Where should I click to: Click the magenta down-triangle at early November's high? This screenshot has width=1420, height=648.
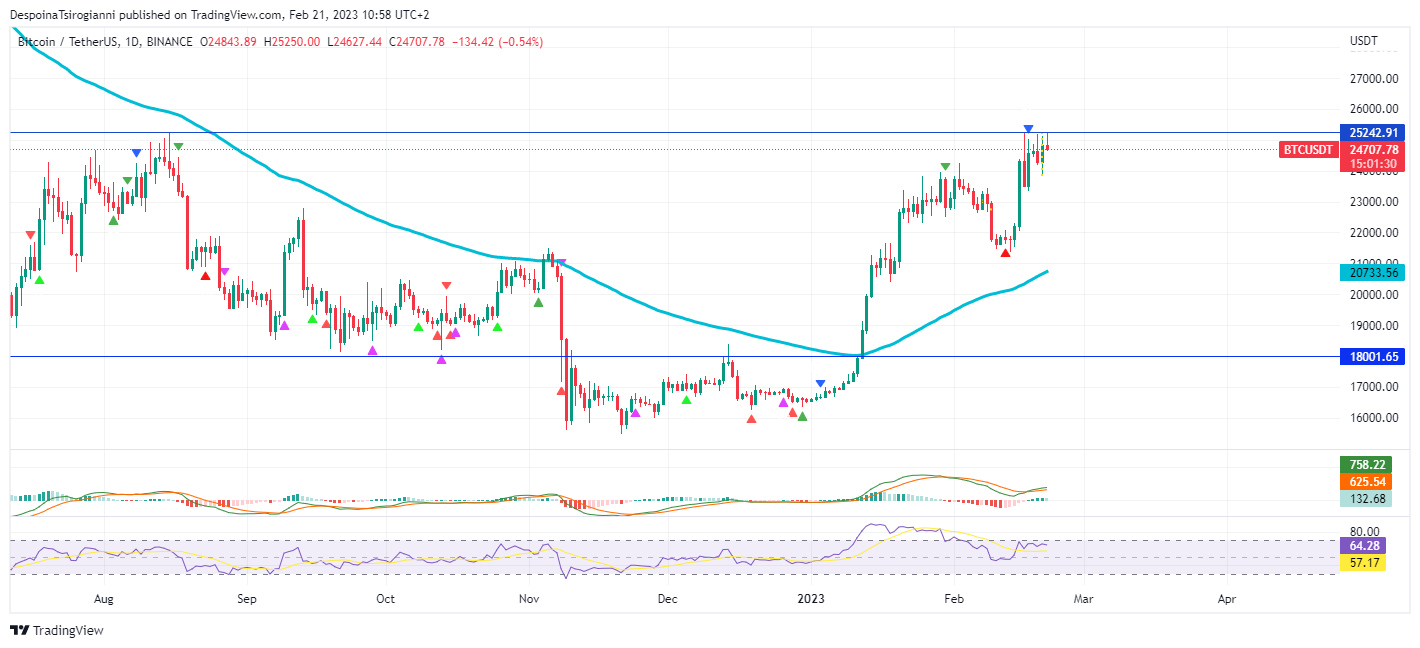(561, 263)
